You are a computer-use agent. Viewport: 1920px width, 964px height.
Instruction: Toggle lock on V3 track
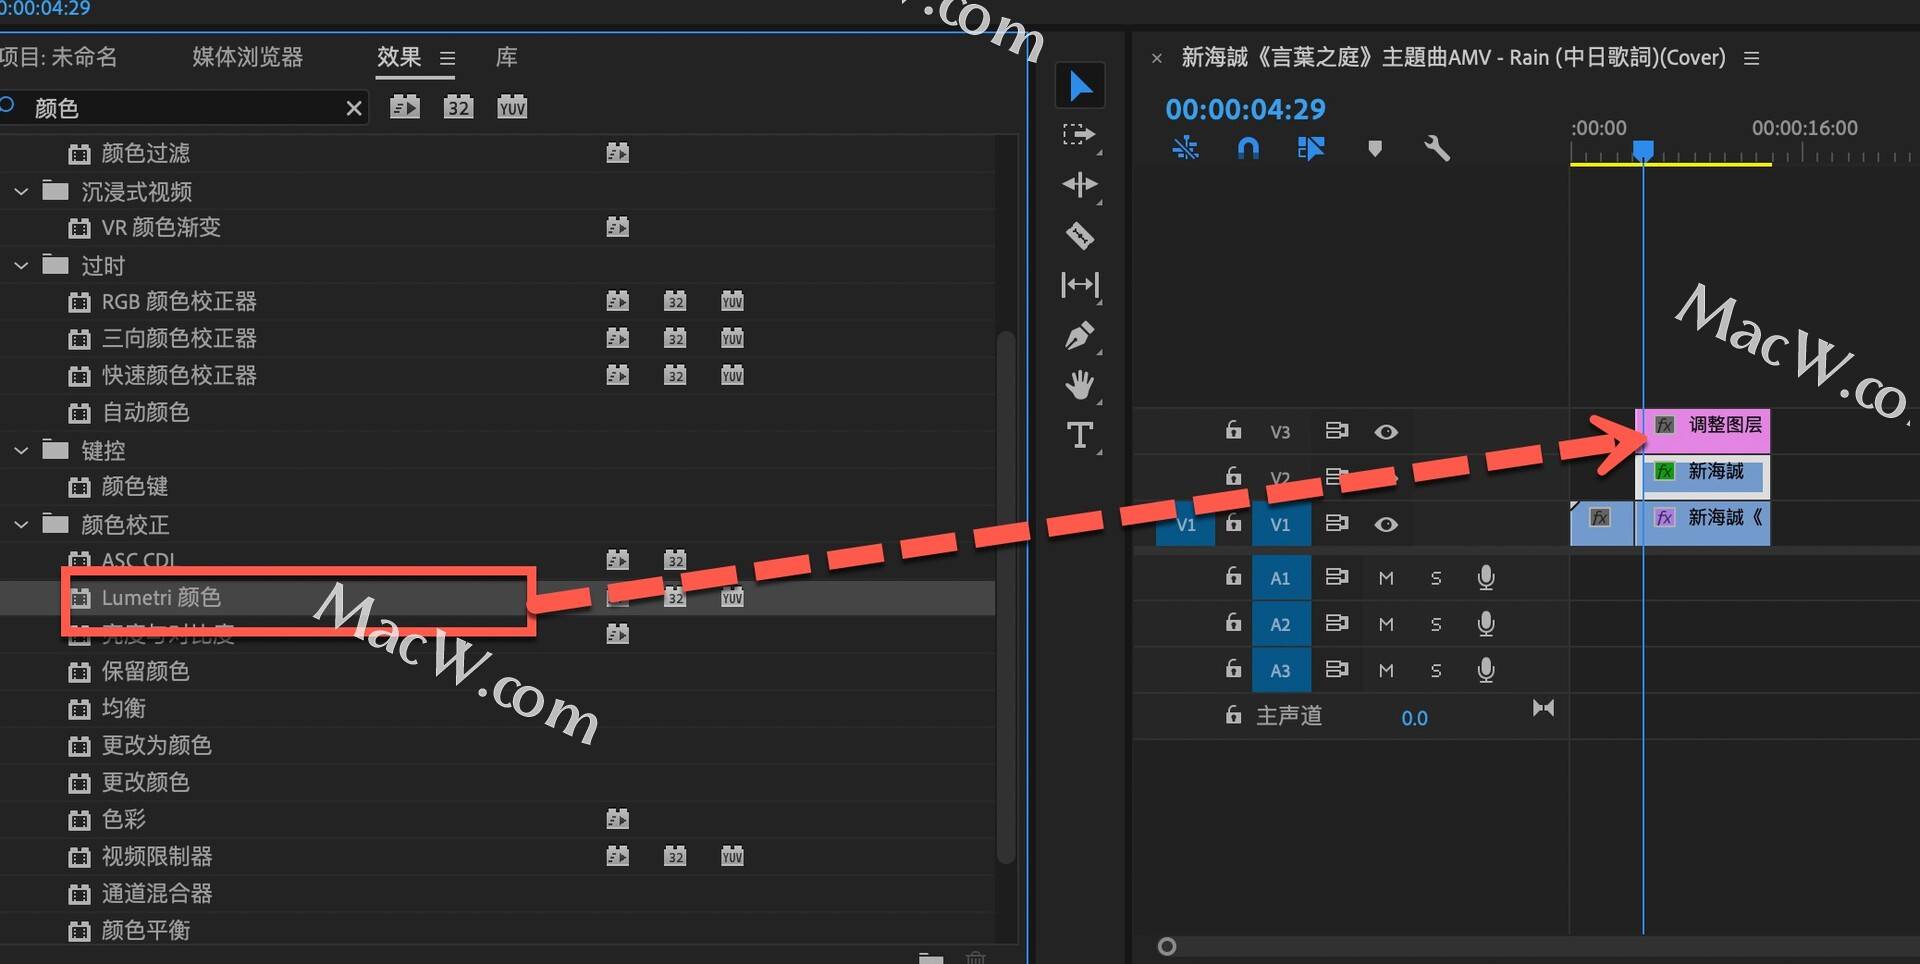1233,430
